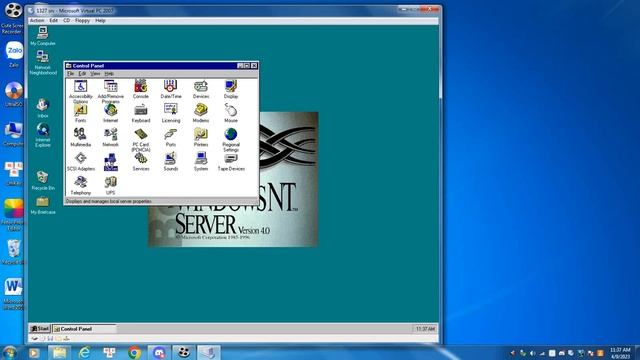Select Network Neighborhood on NT desktop
The height and width of the screenshot is (360, 640).
click(x=43, y=62)
